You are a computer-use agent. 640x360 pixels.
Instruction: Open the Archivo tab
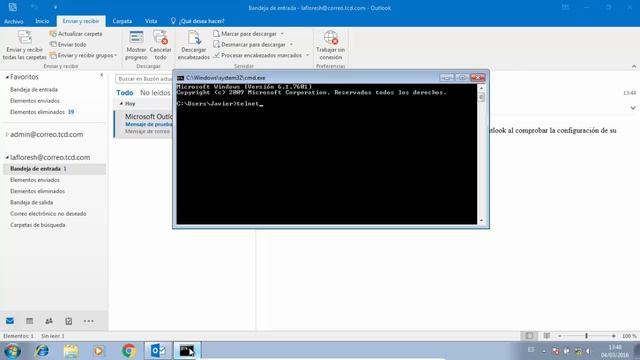(14, 21)
